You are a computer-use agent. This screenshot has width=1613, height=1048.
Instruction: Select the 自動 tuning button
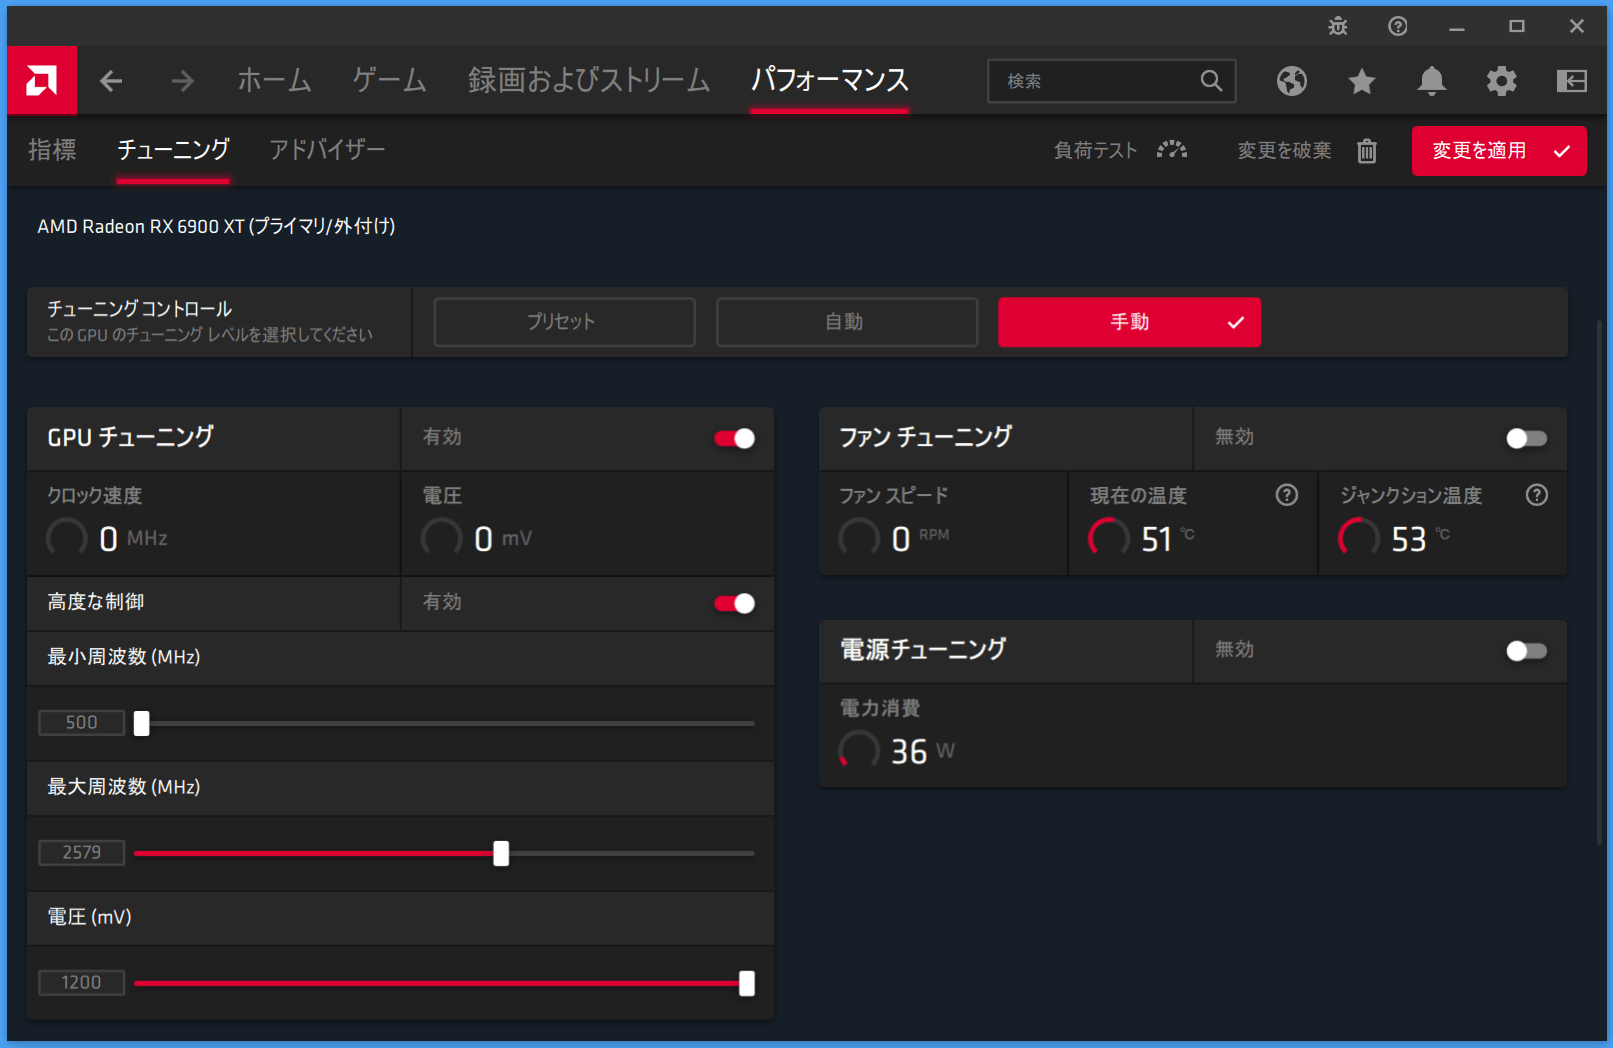(847, 322)
